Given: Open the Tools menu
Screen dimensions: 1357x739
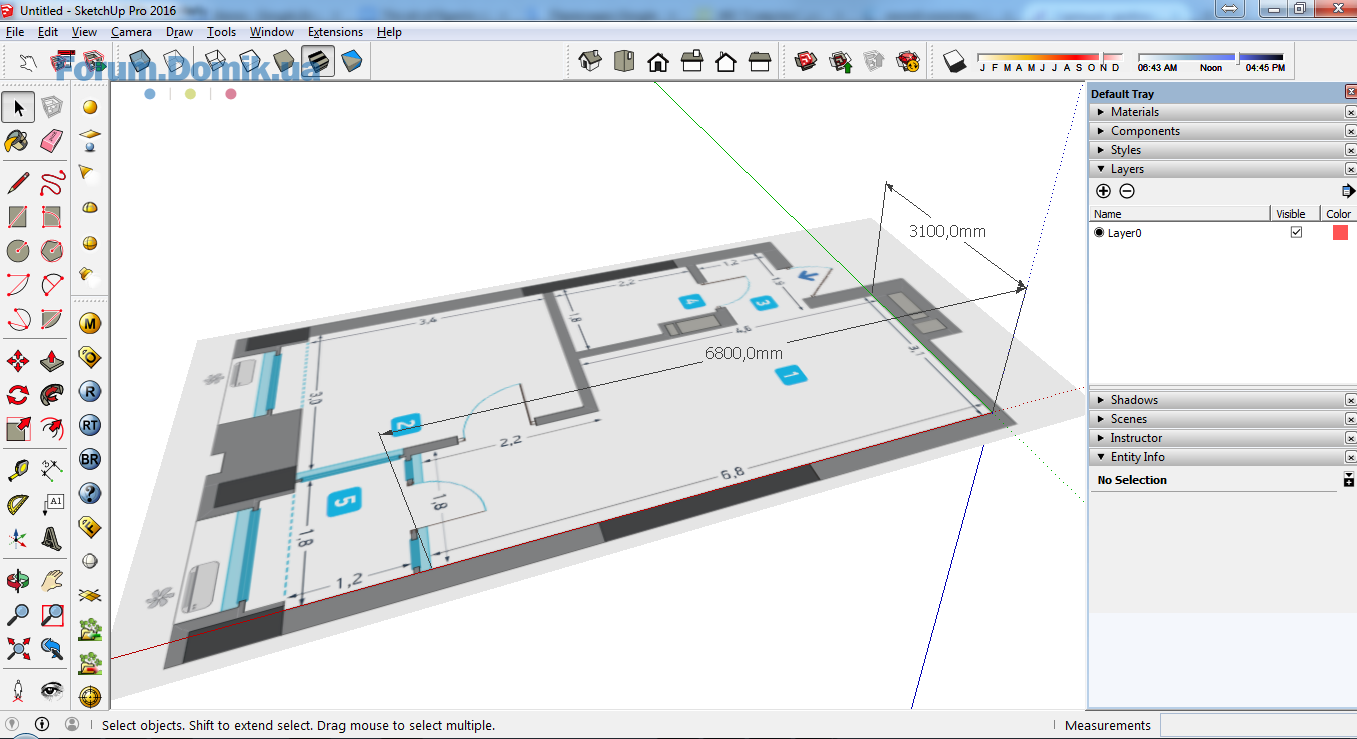Looking at the screenshot, I should 221,32.
